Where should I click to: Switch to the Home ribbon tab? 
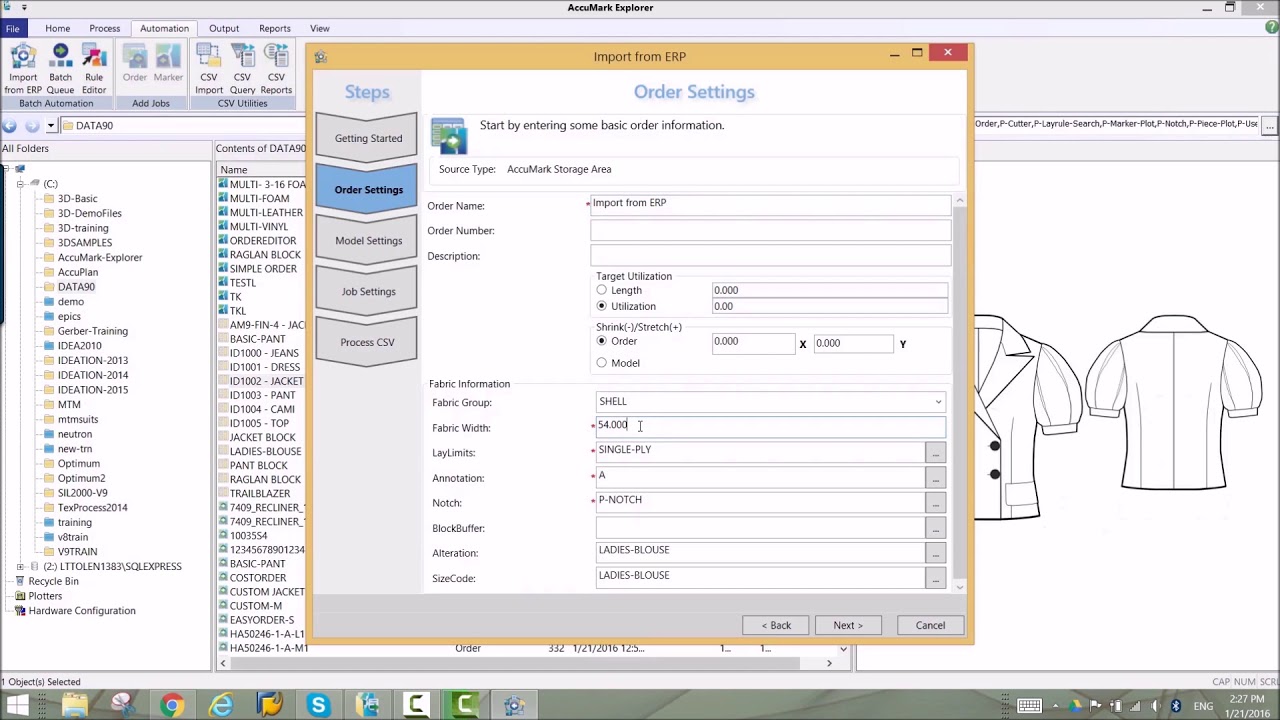tap(57, 28)
